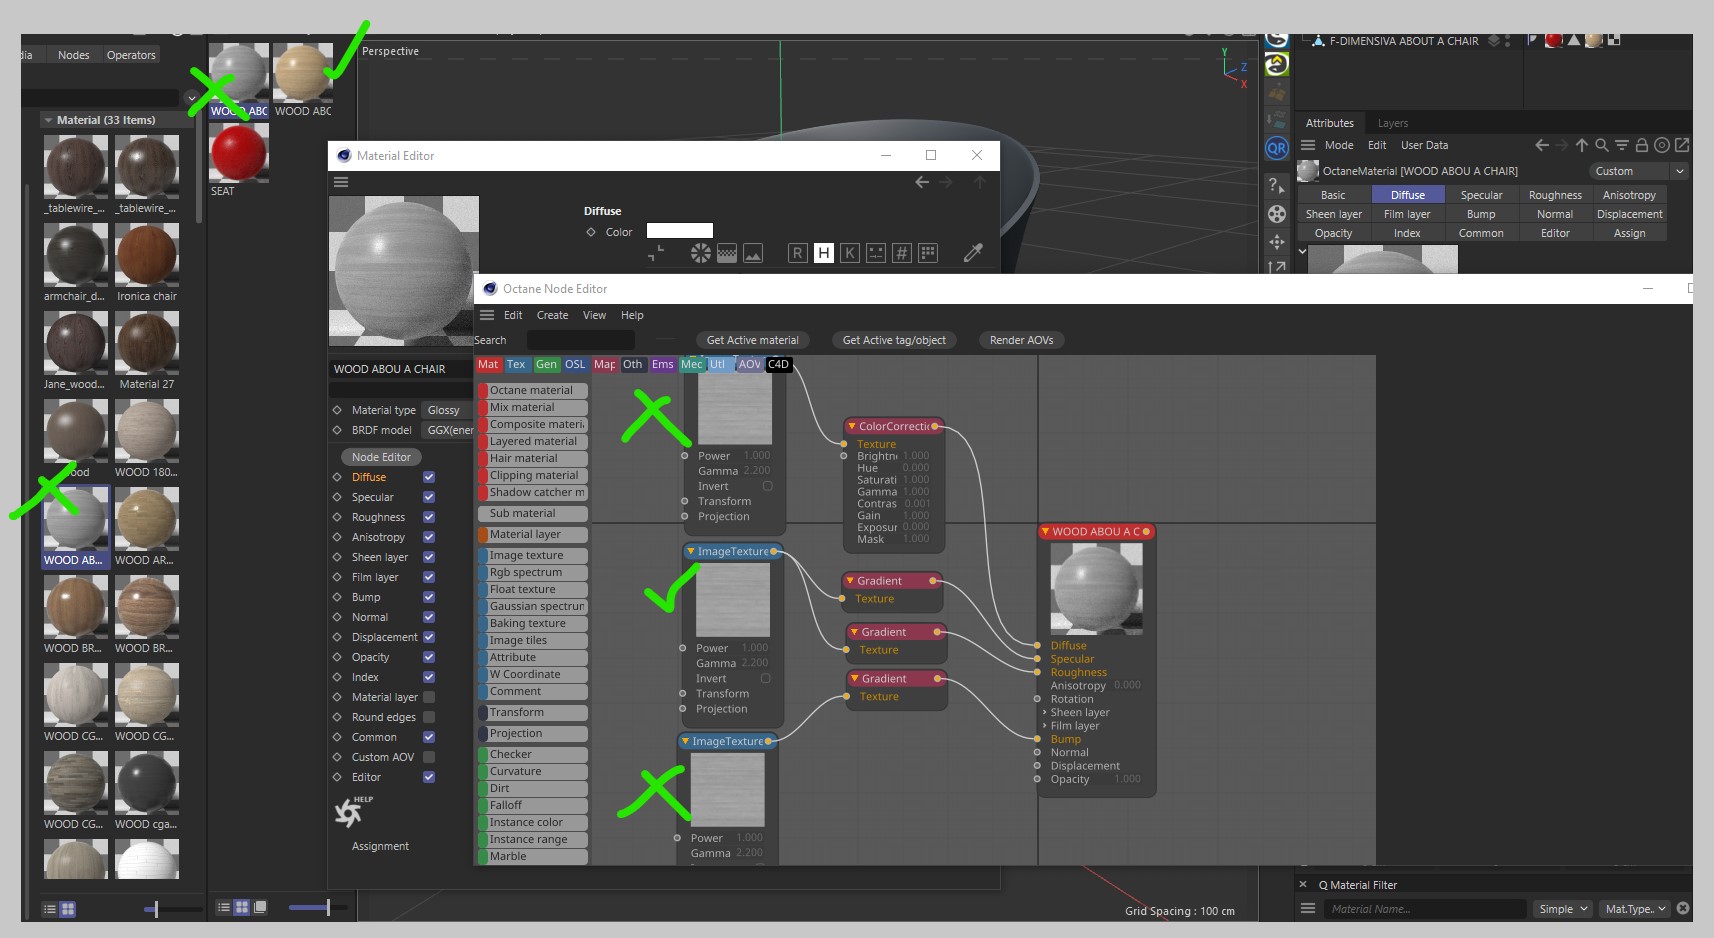Switch to color spectrum mode icon
Viewport: 1714px width, 938px height.
727,253
